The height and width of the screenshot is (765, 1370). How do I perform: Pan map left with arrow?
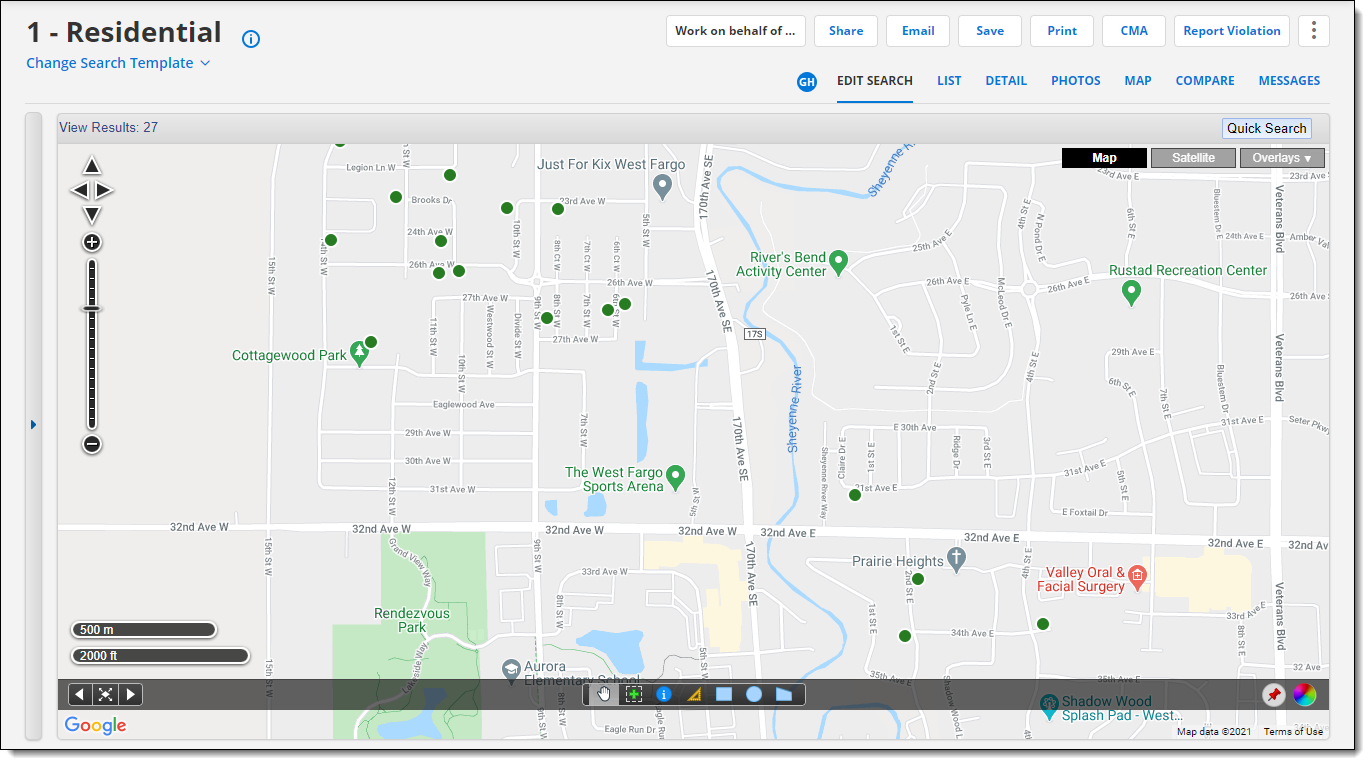click(x=79, y=190)
